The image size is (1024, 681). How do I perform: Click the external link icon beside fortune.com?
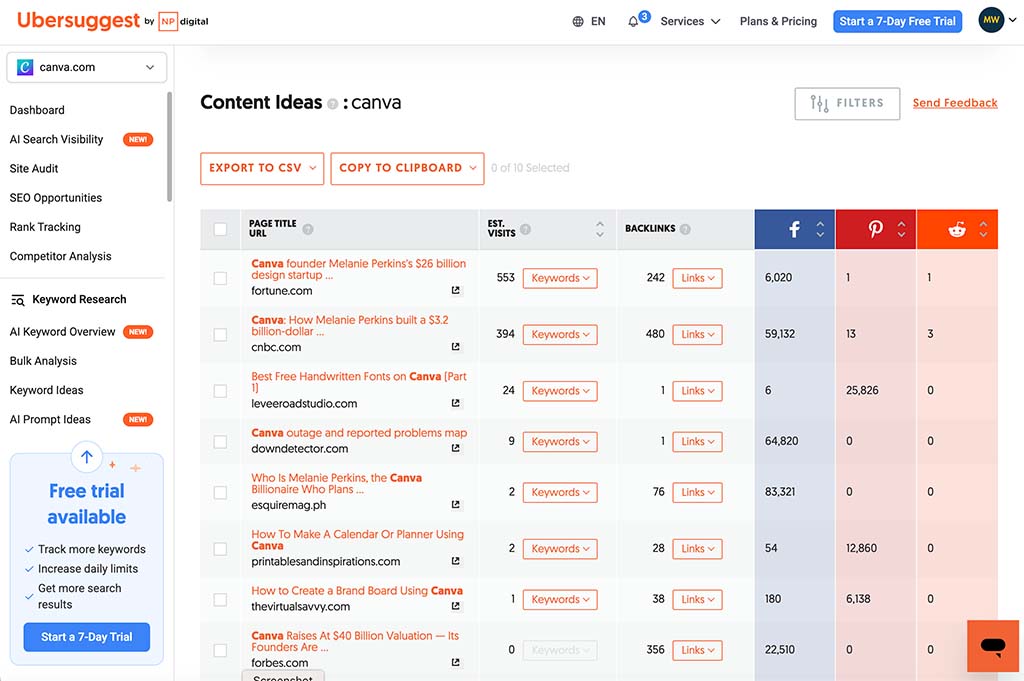[x=455, y=290]
